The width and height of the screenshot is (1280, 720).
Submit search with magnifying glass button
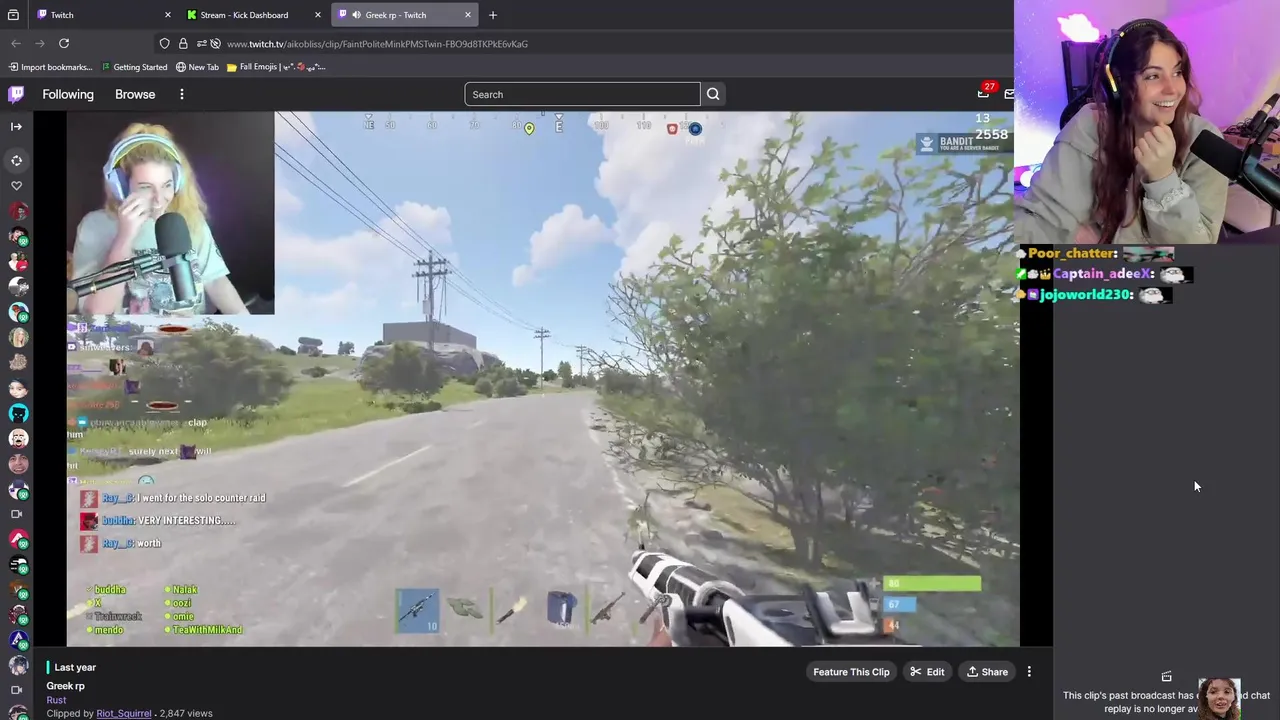(713, 94)
